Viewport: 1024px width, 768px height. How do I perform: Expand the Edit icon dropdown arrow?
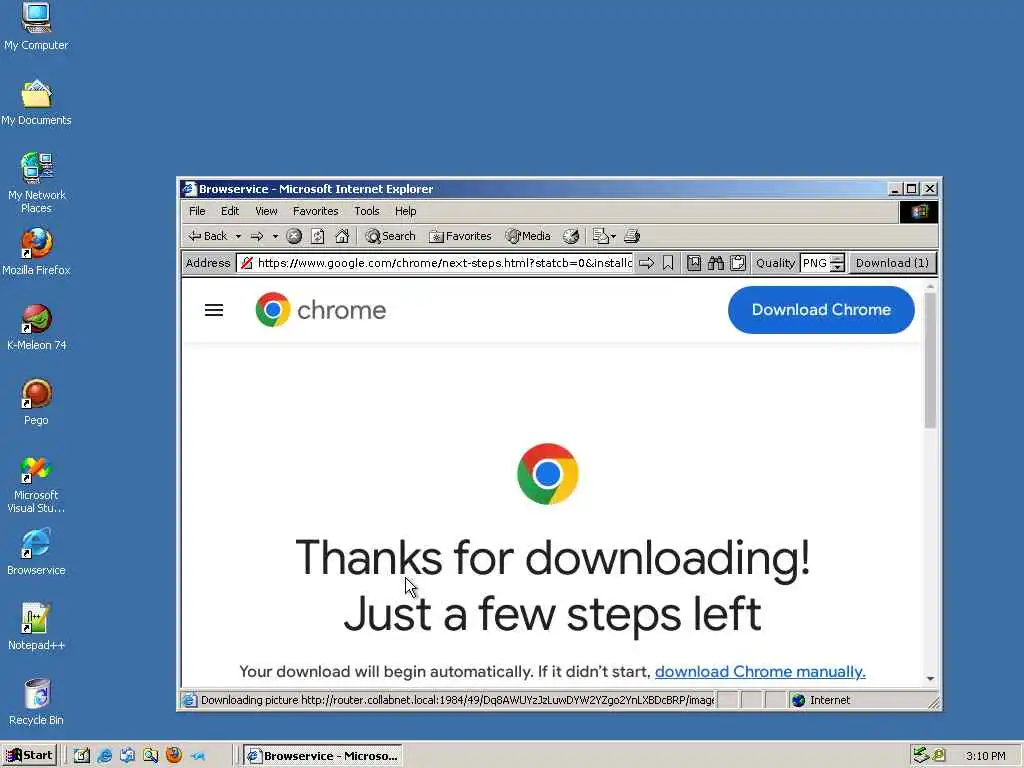click(x=613, y=236)
